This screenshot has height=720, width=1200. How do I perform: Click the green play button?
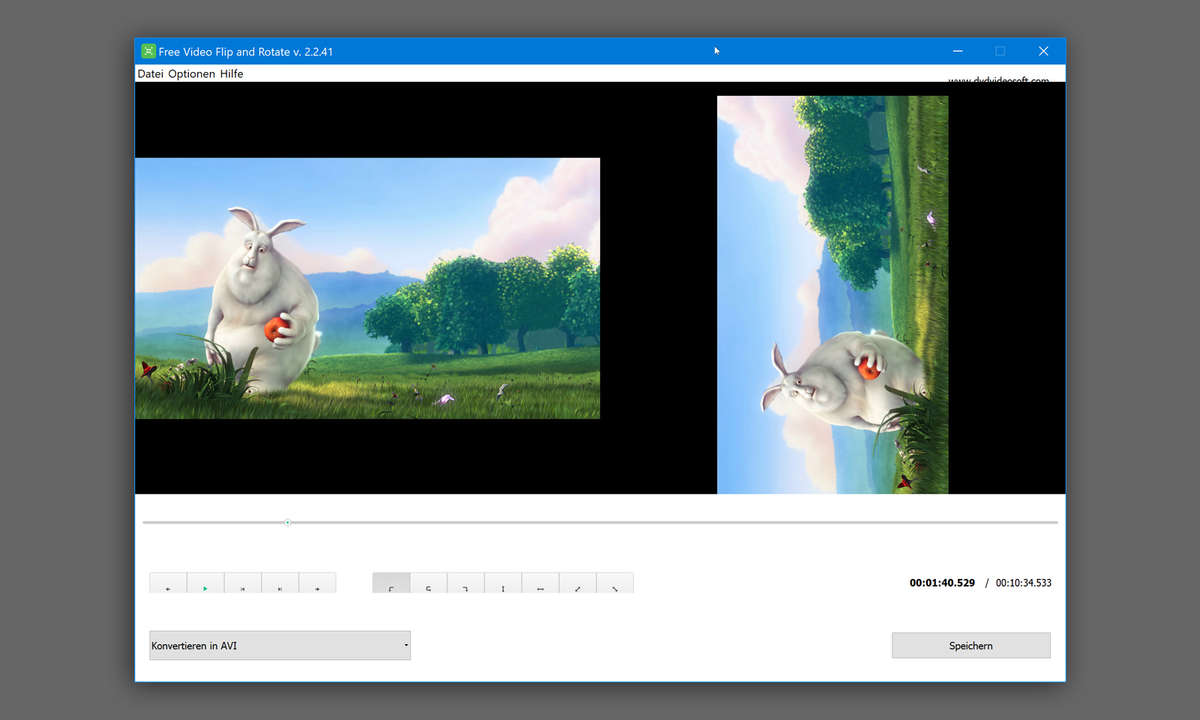tap(205, 583)
